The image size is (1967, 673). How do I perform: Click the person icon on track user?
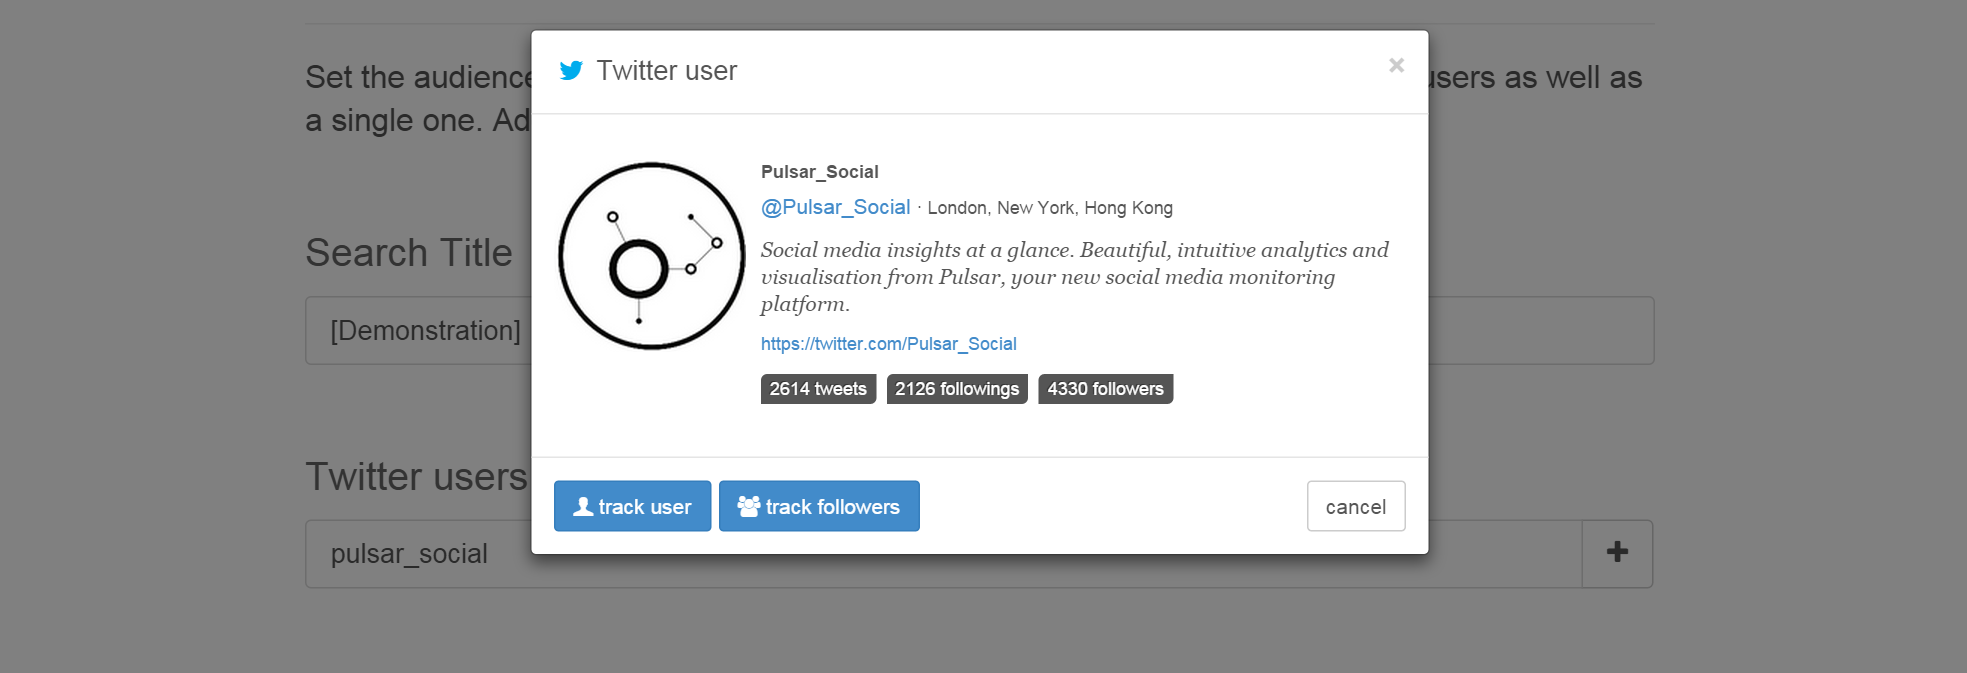pos(583,507)
